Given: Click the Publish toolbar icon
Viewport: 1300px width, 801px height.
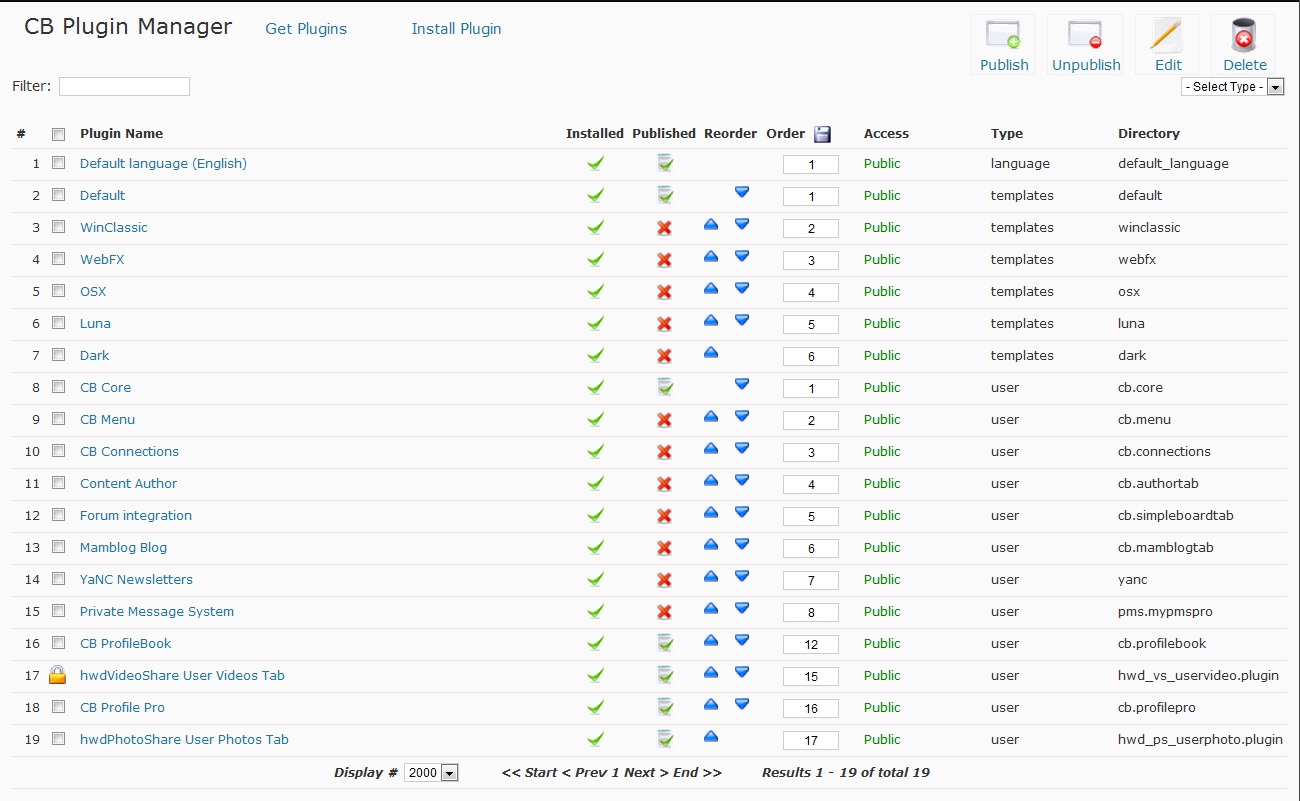Looking at the screenshot, I should pos(1004,35).
